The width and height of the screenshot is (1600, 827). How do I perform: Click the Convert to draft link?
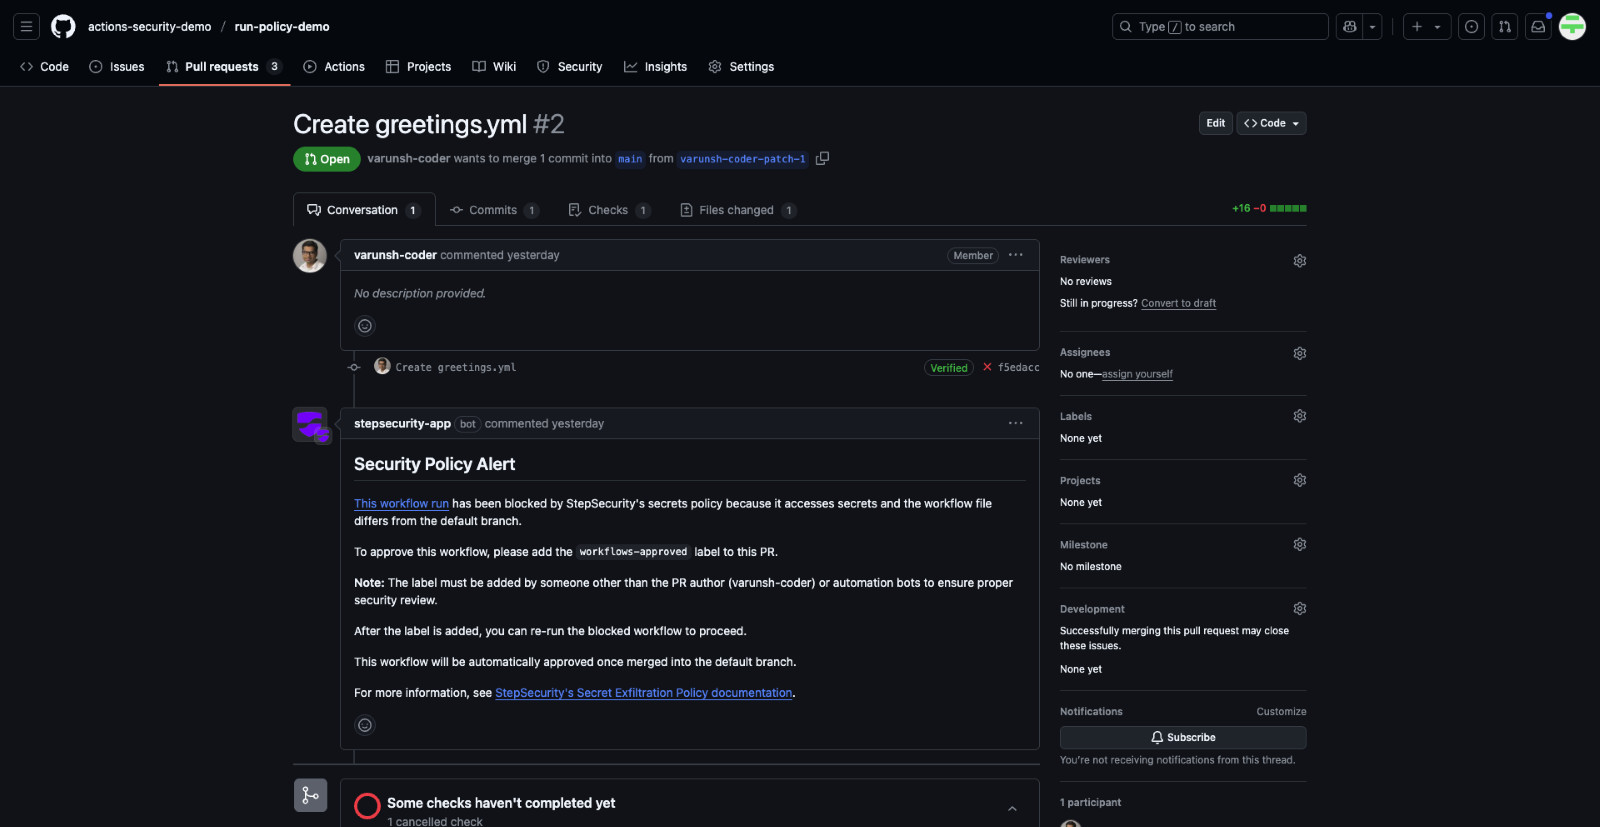tap(1178, 303)
